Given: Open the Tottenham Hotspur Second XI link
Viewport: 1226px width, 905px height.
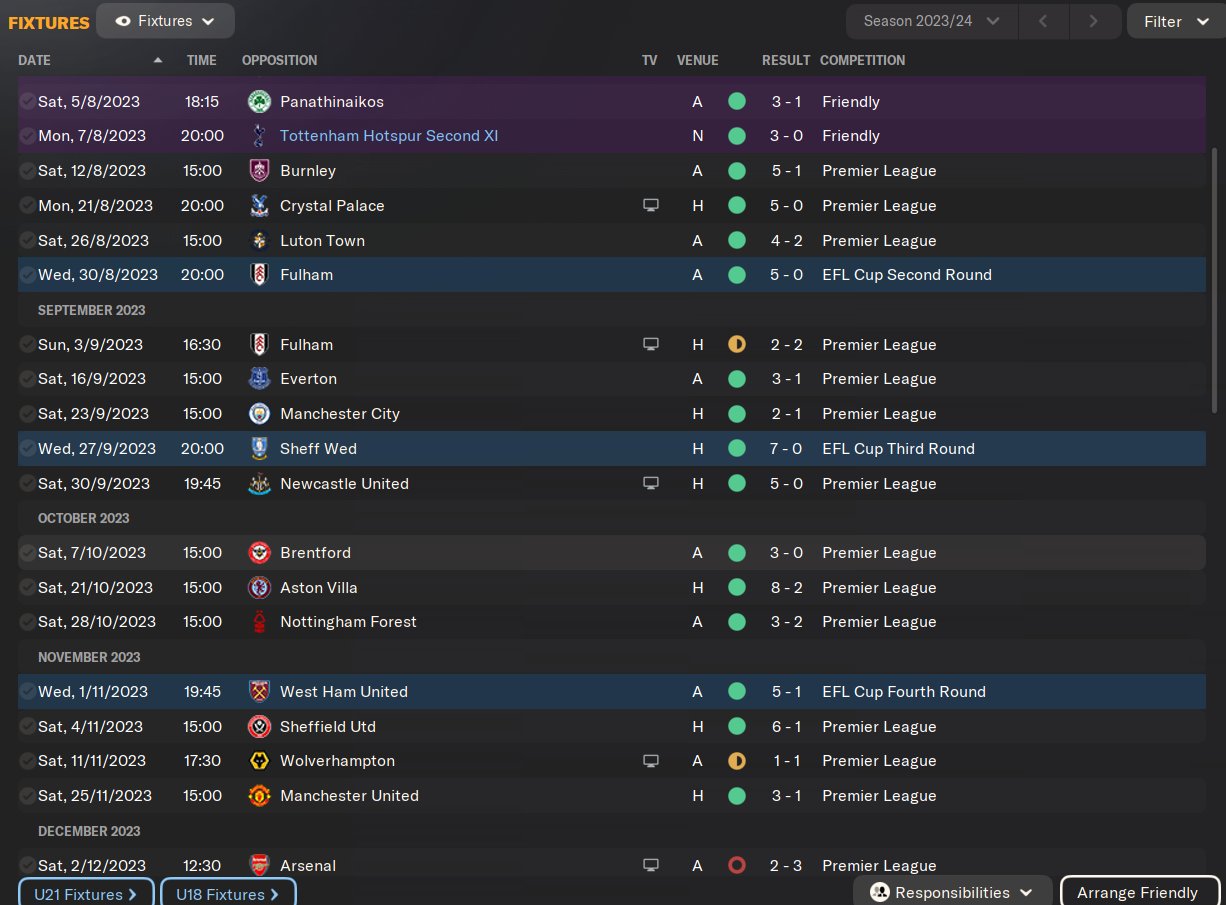Looking at the screenshot, I should pos(389,136).
